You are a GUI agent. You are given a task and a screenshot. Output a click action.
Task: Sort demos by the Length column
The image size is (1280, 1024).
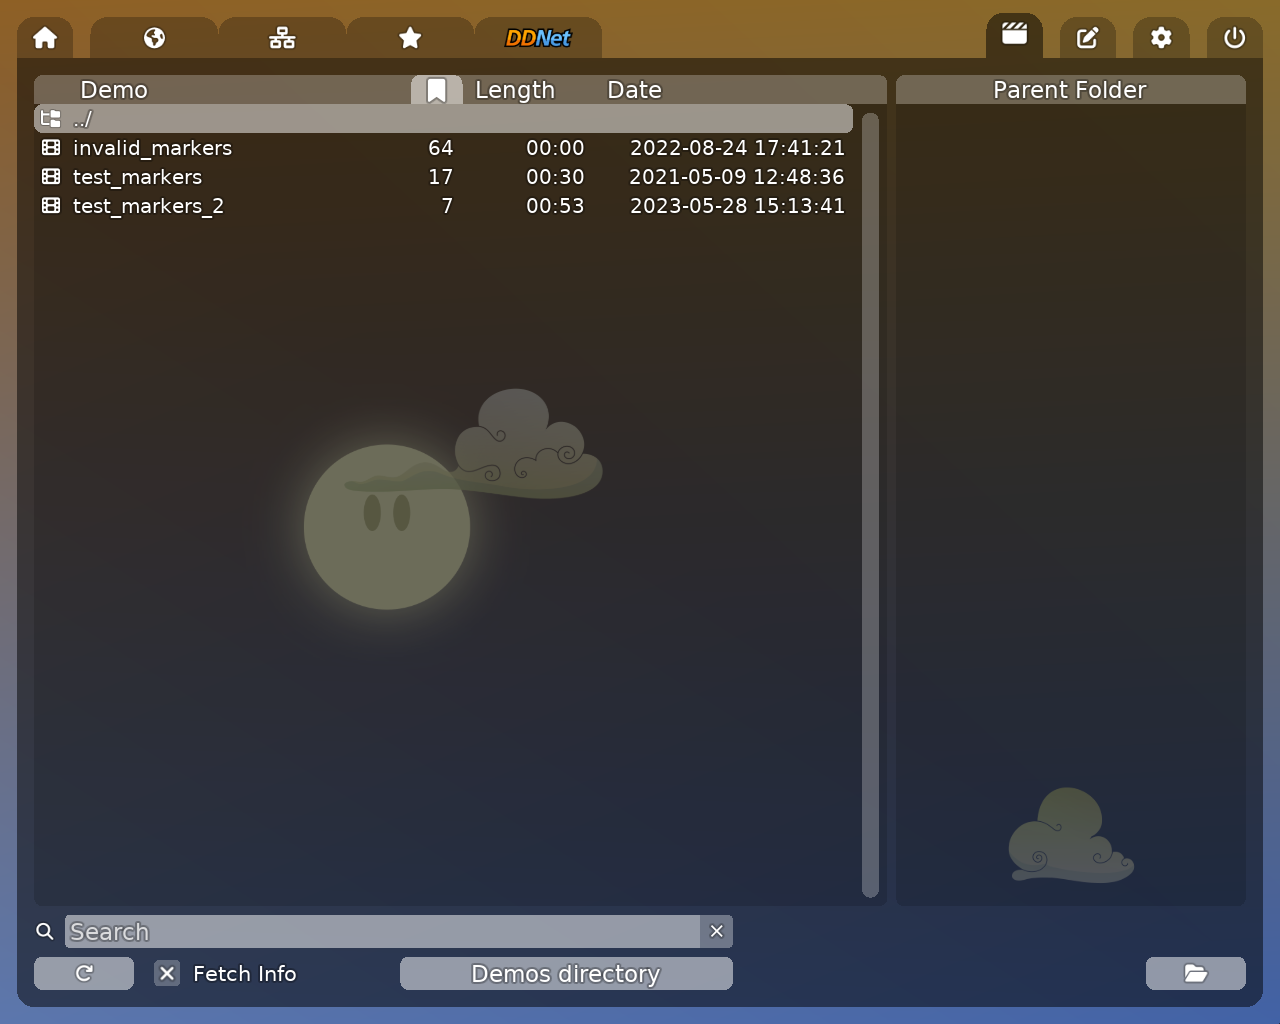point(515,89)
